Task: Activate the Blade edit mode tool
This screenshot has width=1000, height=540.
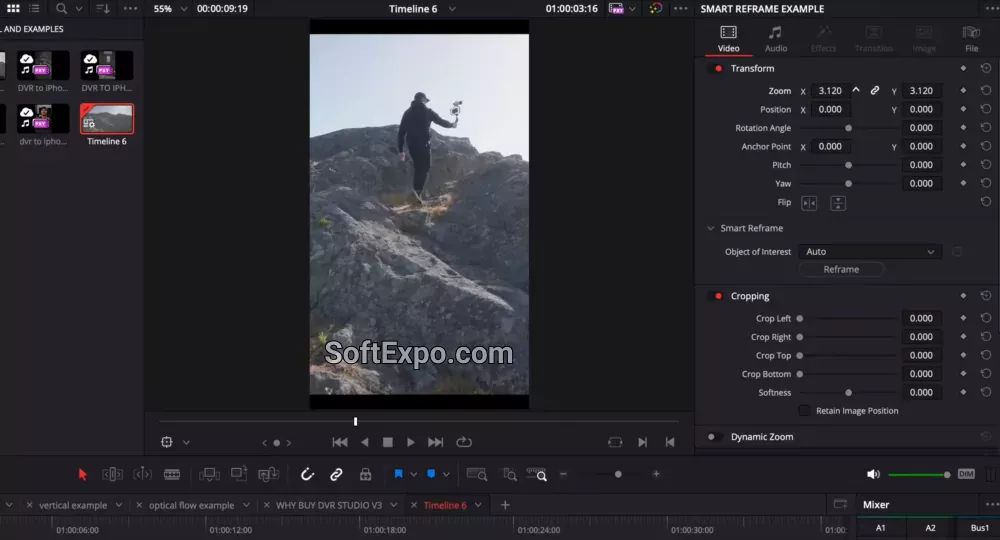Action: tap(172, 474)
